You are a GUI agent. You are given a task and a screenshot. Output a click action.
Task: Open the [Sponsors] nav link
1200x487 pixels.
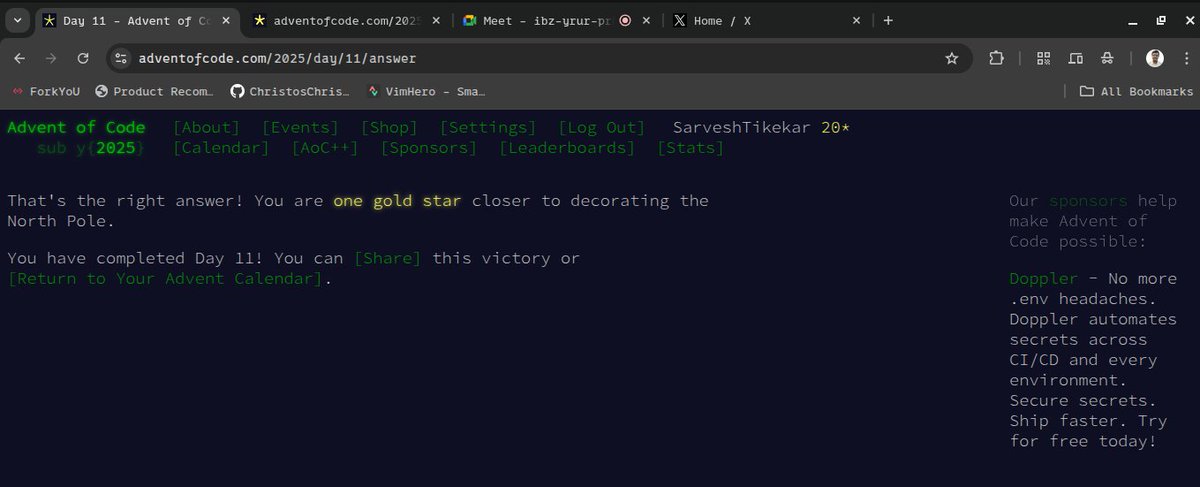pyautogui.click(x=428, y=148)
